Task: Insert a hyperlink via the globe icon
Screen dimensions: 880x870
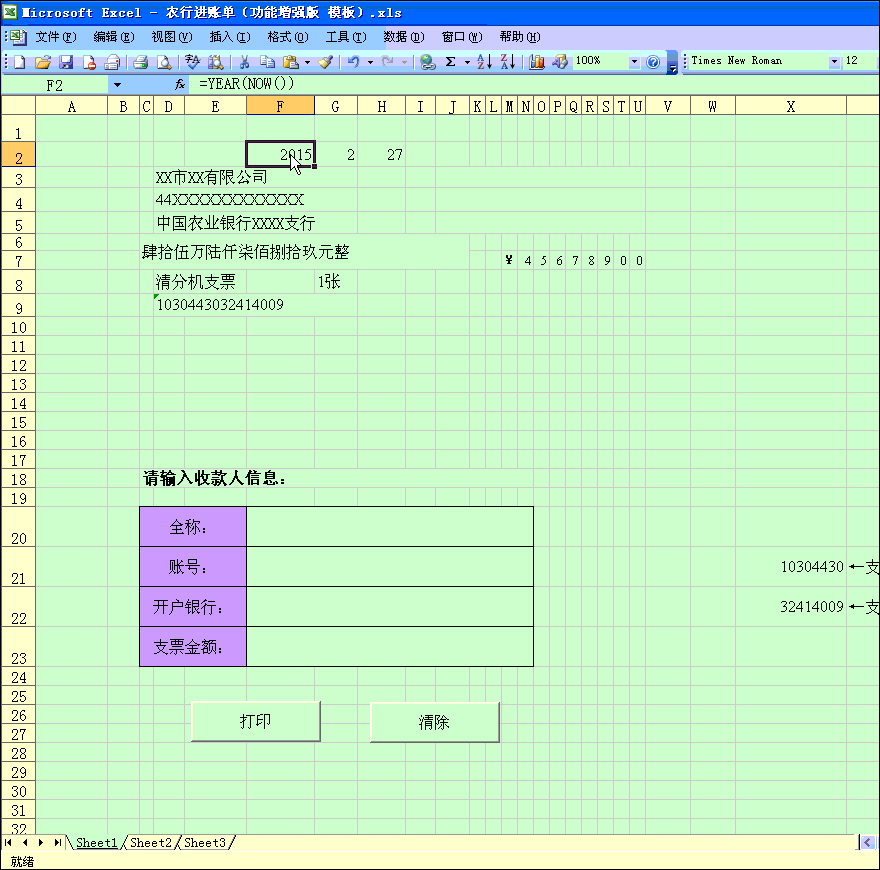Action: pos(427,61)
